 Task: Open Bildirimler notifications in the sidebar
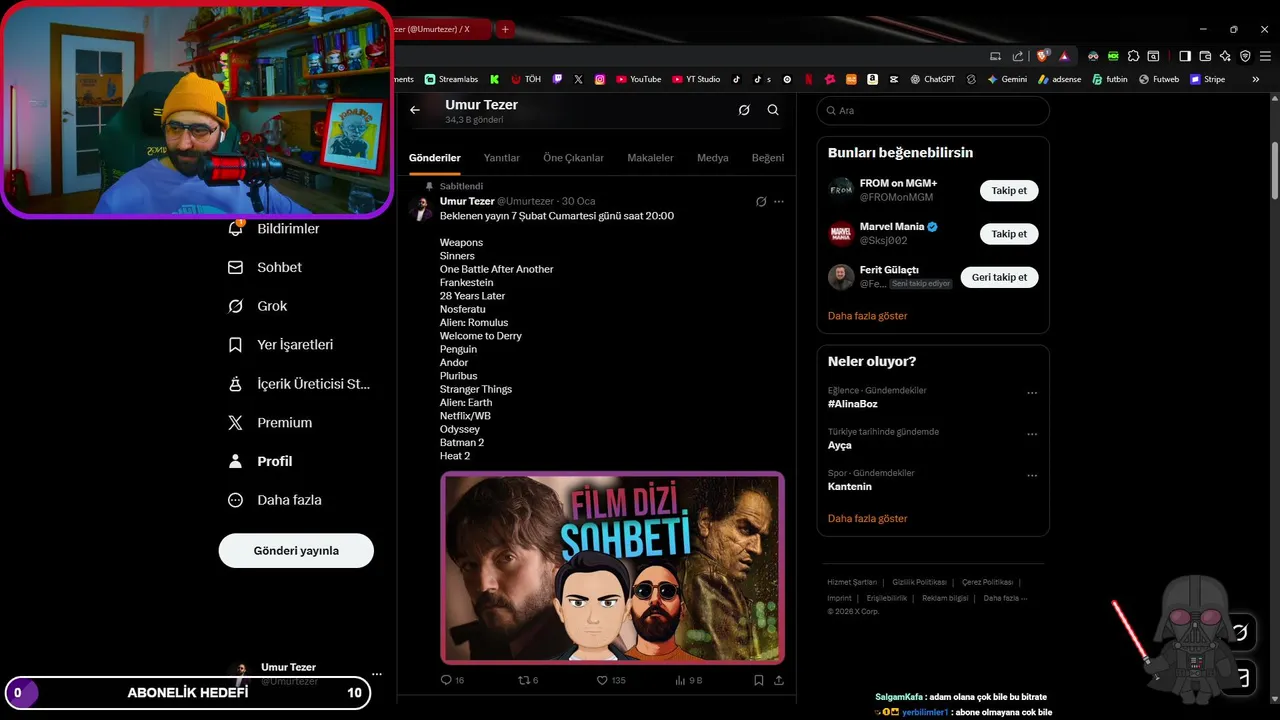coord(274,229)
